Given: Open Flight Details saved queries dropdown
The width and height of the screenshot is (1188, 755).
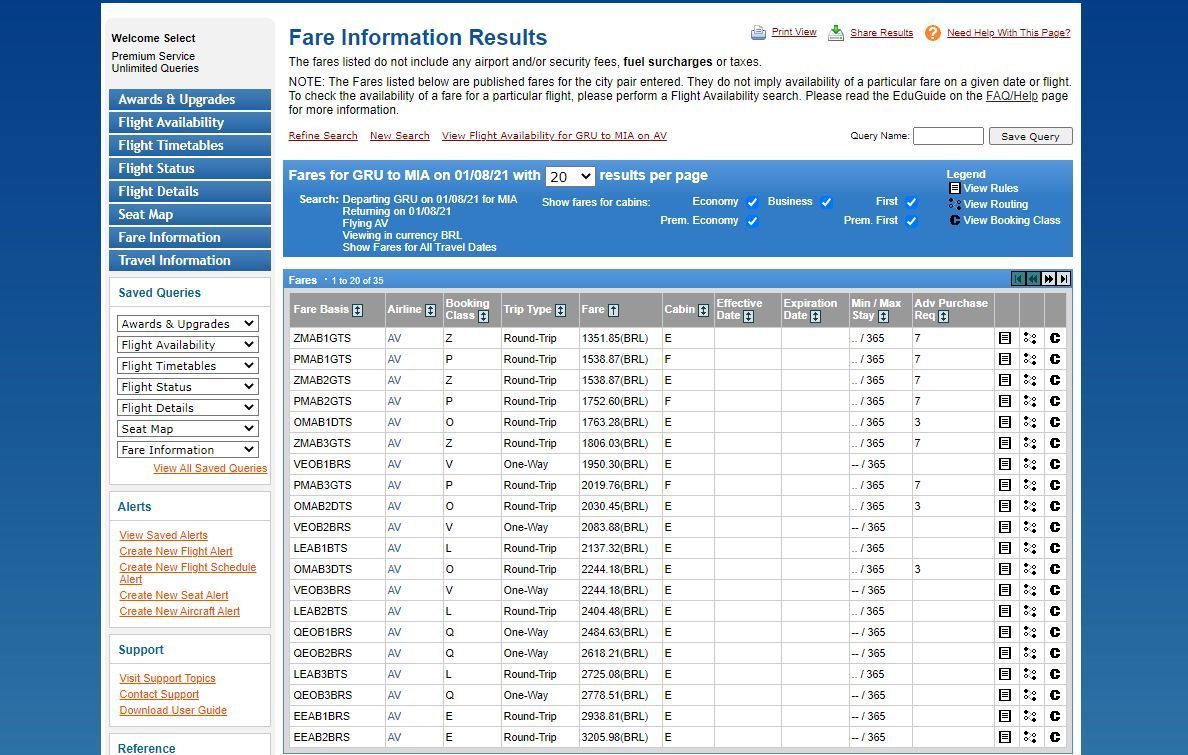Looking at the screenshot, I should pos(188,408).
